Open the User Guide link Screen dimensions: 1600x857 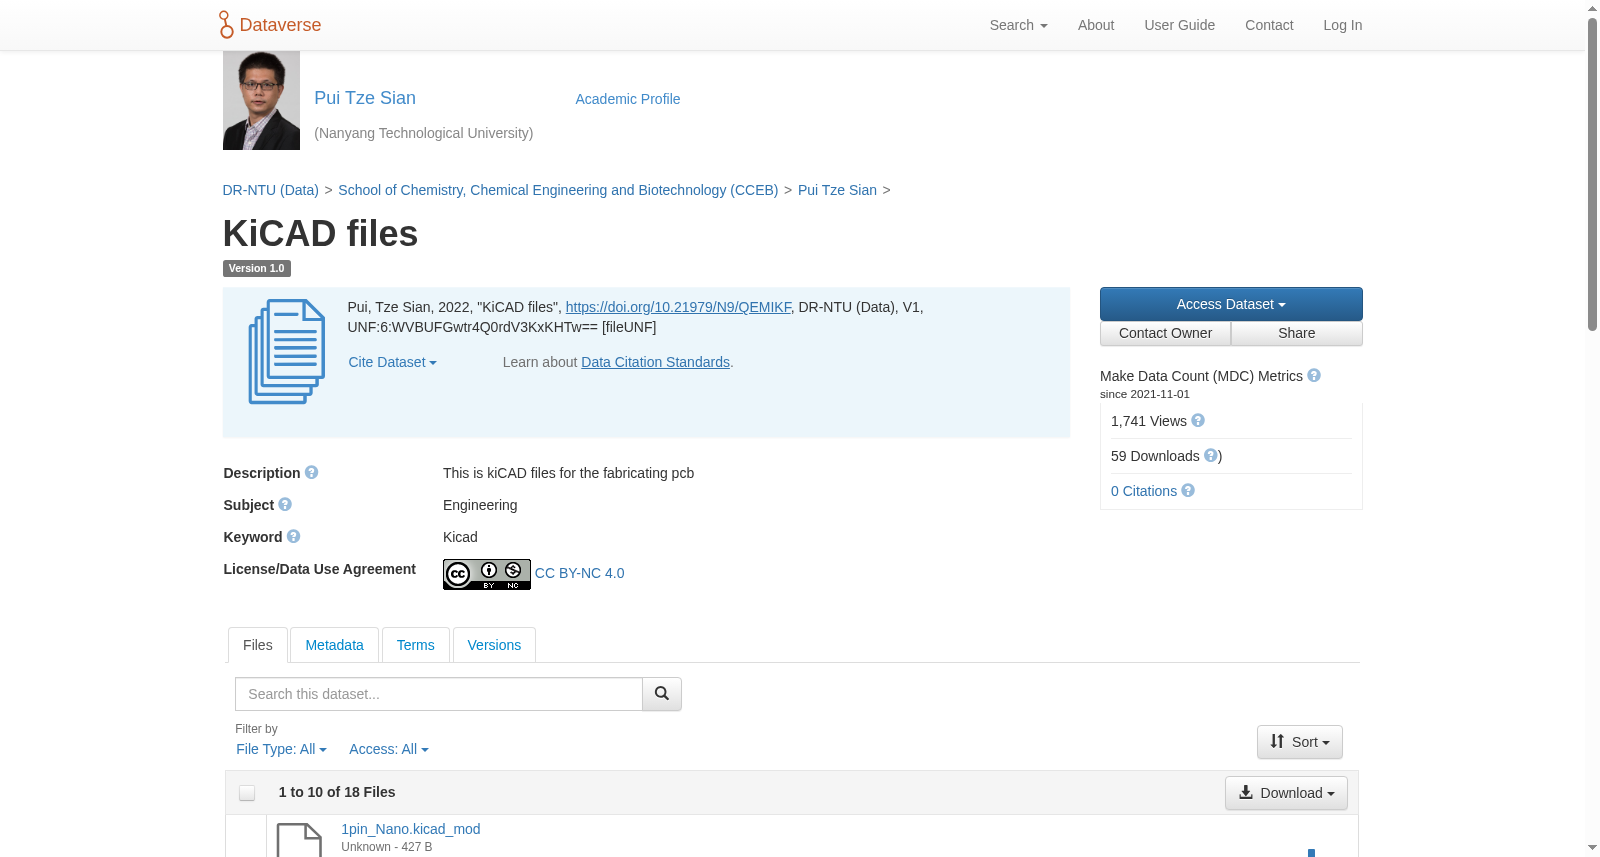(x=1180, y=25)
